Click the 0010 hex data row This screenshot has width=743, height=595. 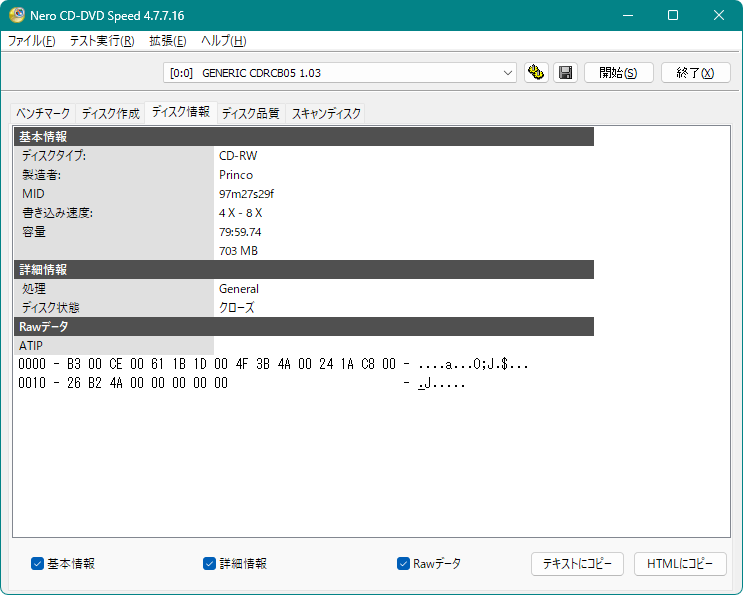(x=242, y=383)
